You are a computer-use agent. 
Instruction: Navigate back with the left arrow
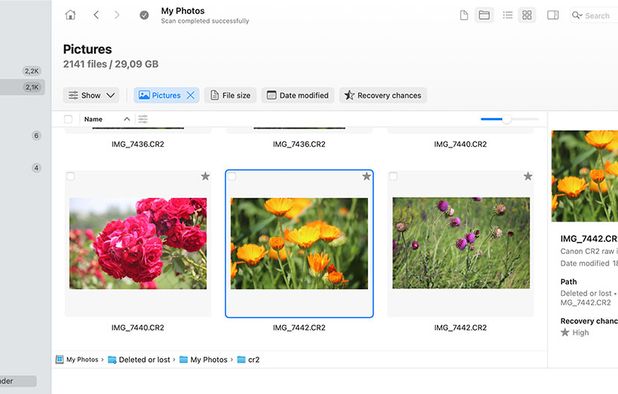click(x=96, y=15)
